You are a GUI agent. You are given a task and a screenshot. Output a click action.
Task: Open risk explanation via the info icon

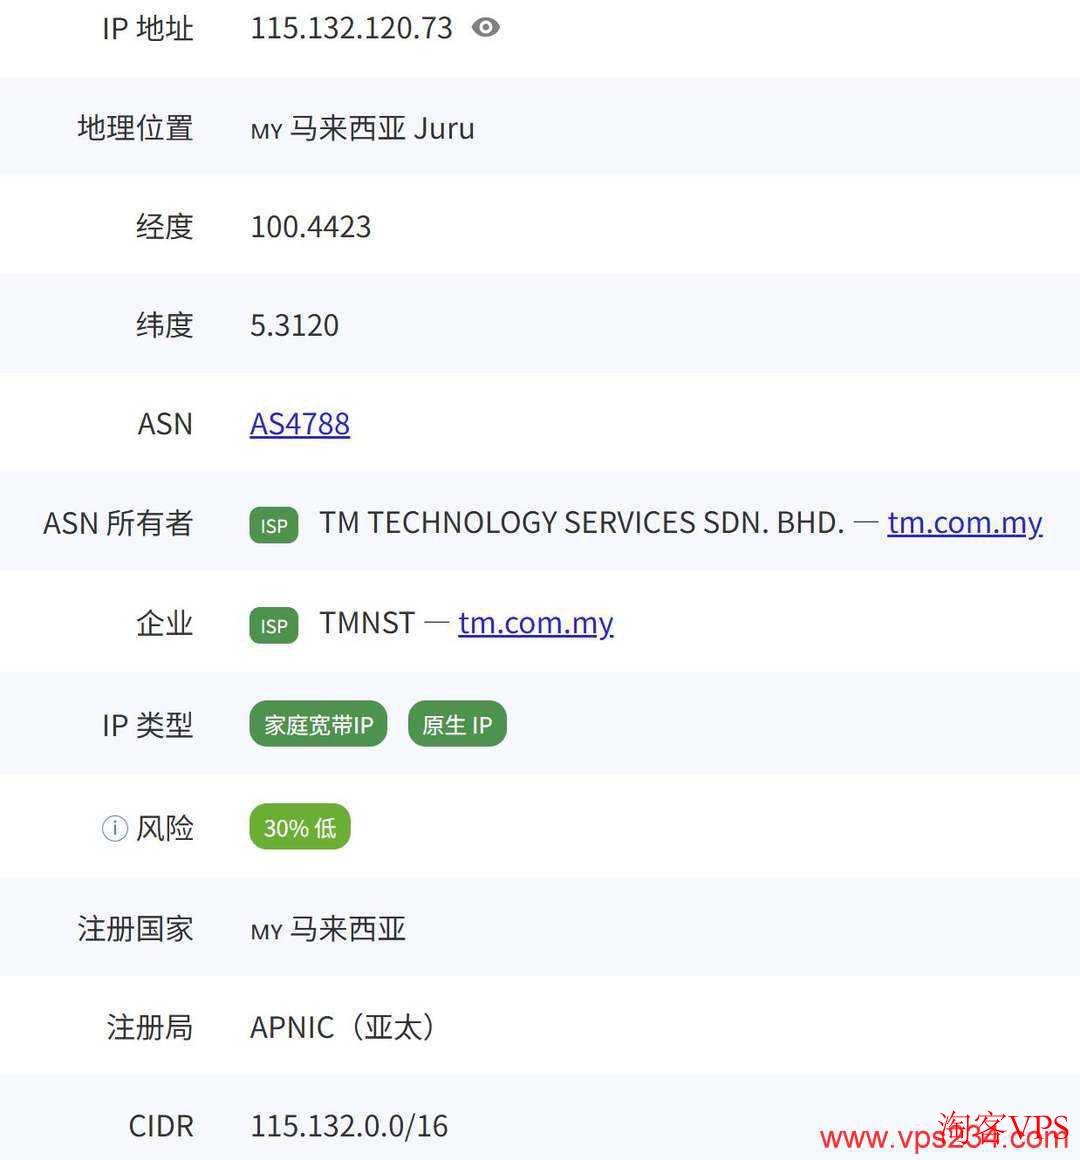pyautogui.click(x=113, y=828)
